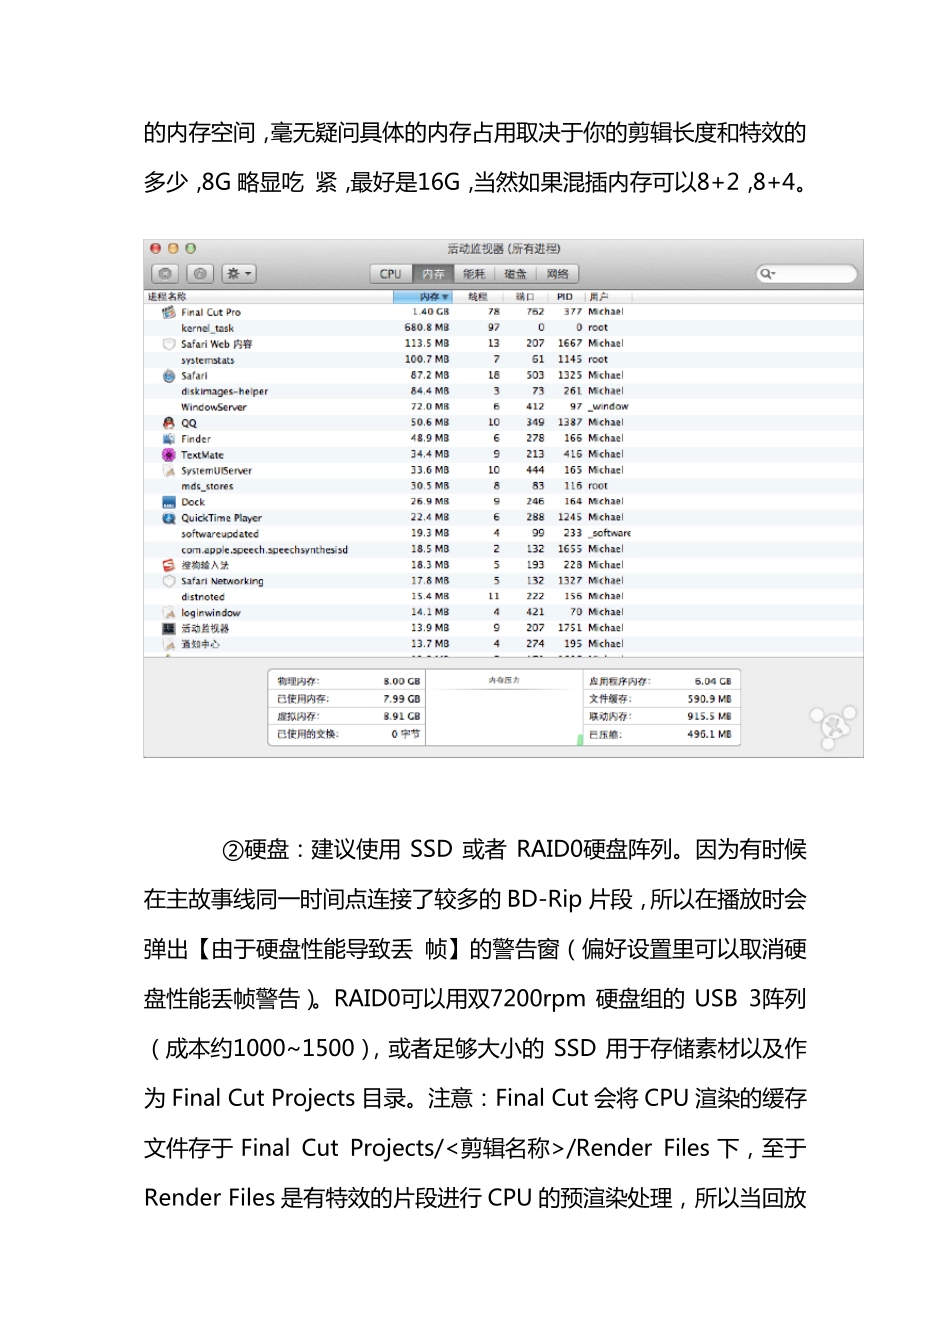The width and height of the screenshot is (950, 1344).
Task: Select the 活动监视器 process icon
Action: pos(169,628)
